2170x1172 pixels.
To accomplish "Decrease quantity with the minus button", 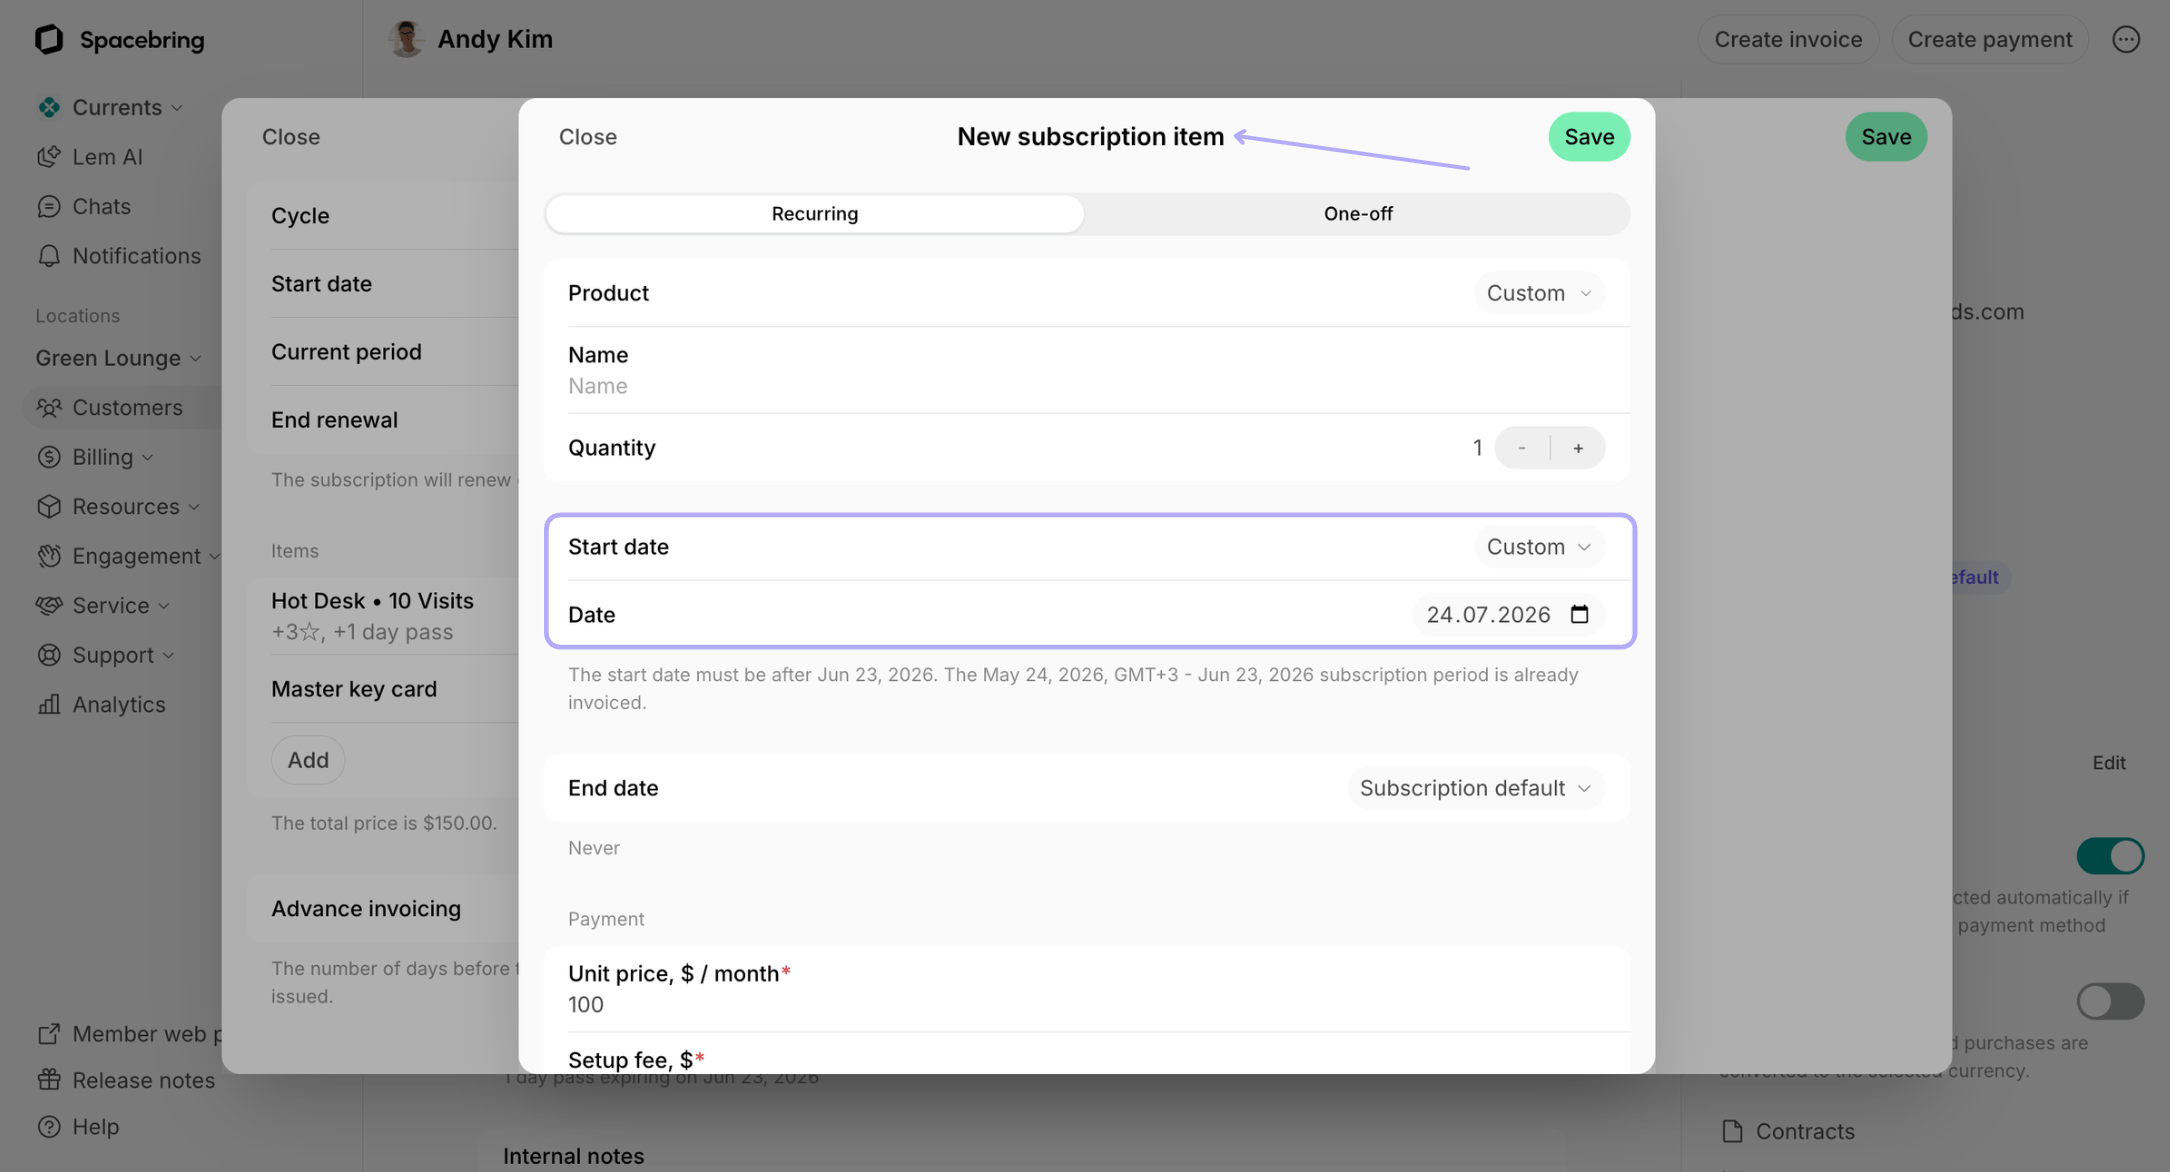I will coord(1522,448).
